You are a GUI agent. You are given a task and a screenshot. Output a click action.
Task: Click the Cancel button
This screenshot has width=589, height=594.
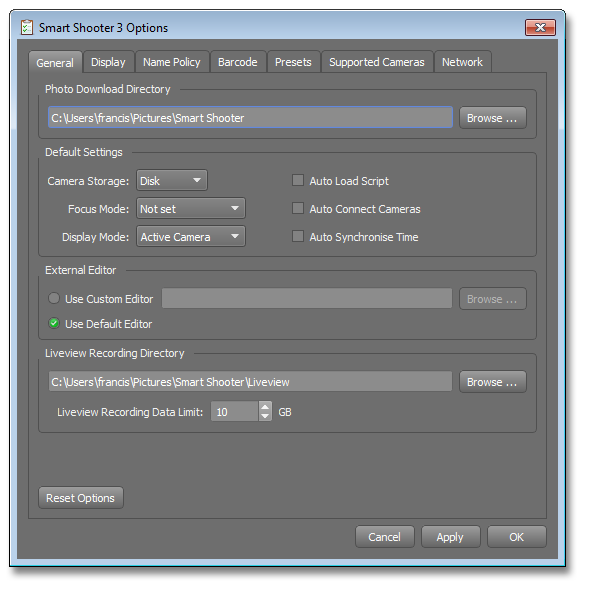point(385,537)
